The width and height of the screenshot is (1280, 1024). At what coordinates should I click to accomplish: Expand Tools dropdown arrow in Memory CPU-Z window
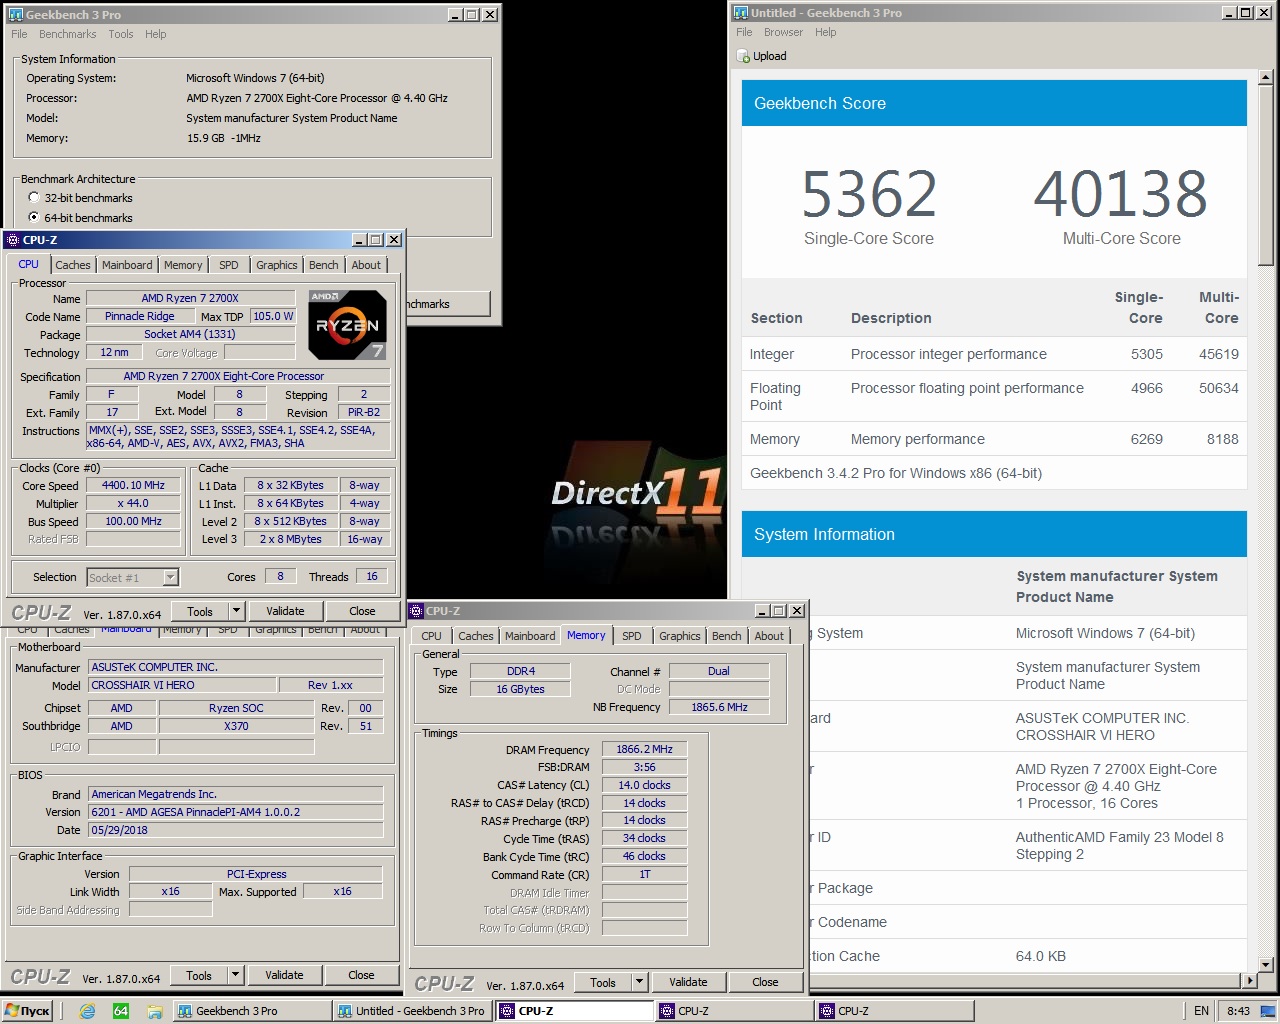coord(640,982)
